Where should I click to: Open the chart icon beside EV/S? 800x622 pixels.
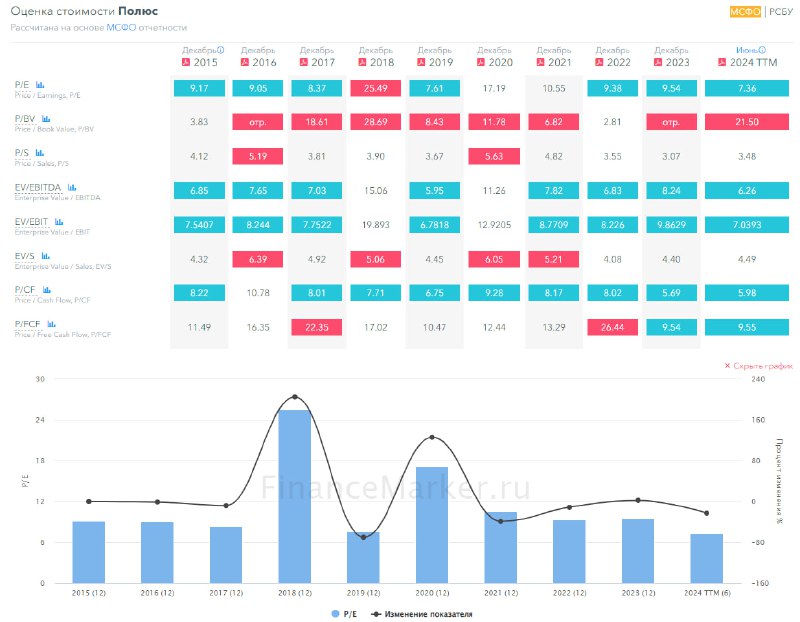[x=45, y=256]
